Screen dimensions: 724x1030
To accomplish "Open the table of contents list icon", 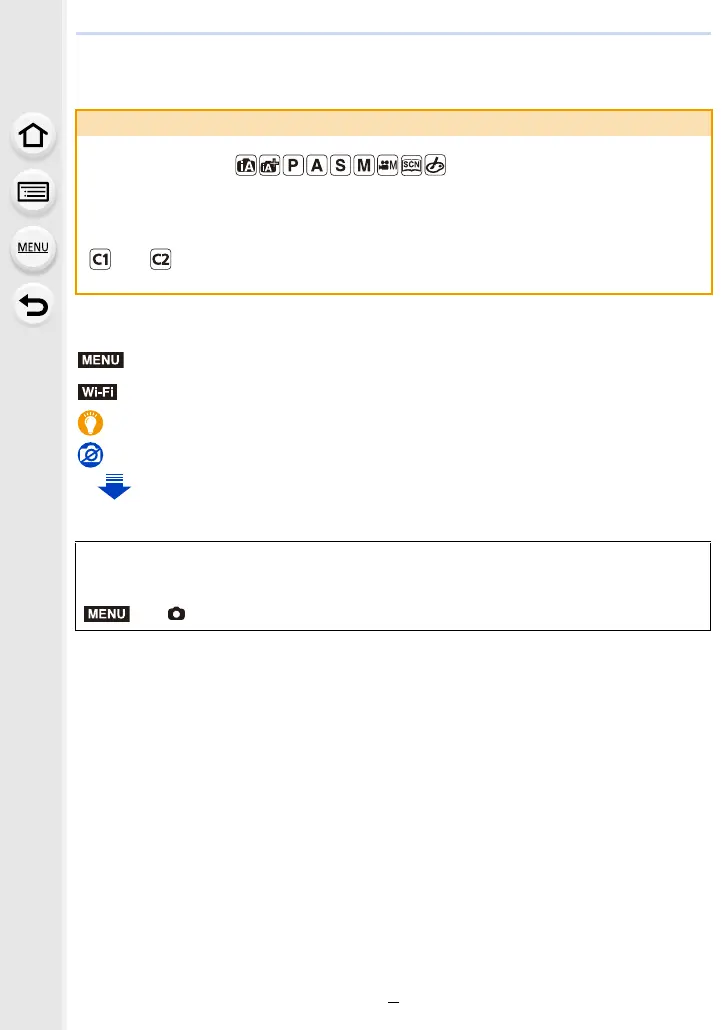I will pos(33,192).
